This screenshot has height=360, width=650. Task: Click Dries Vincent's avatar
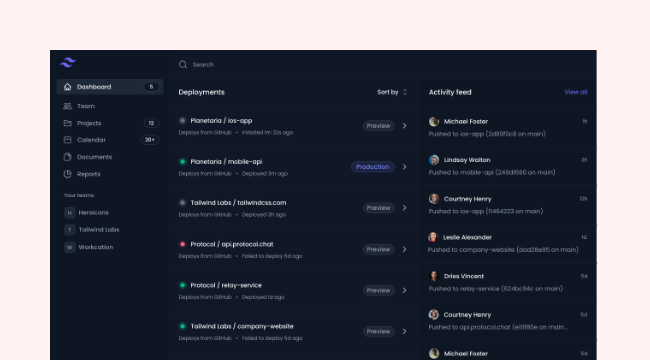(x=434, y=276)
